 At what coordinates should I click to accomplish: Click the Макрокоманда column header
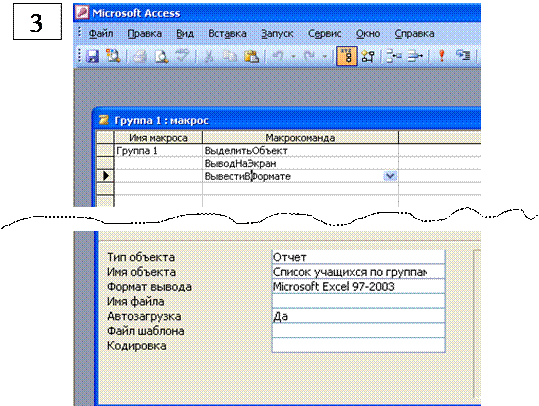(x=300, y=138)
